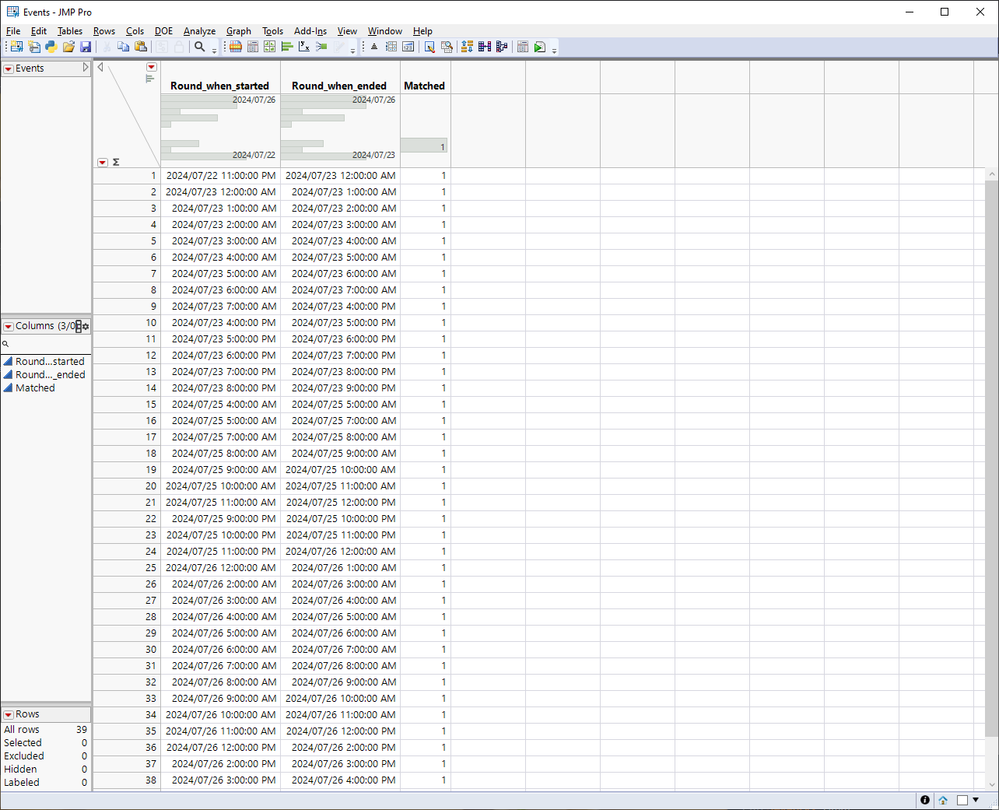This screenshot has width=999, height=810.
Task: Open column settings via the gear icon
Action: coord(84,326)
